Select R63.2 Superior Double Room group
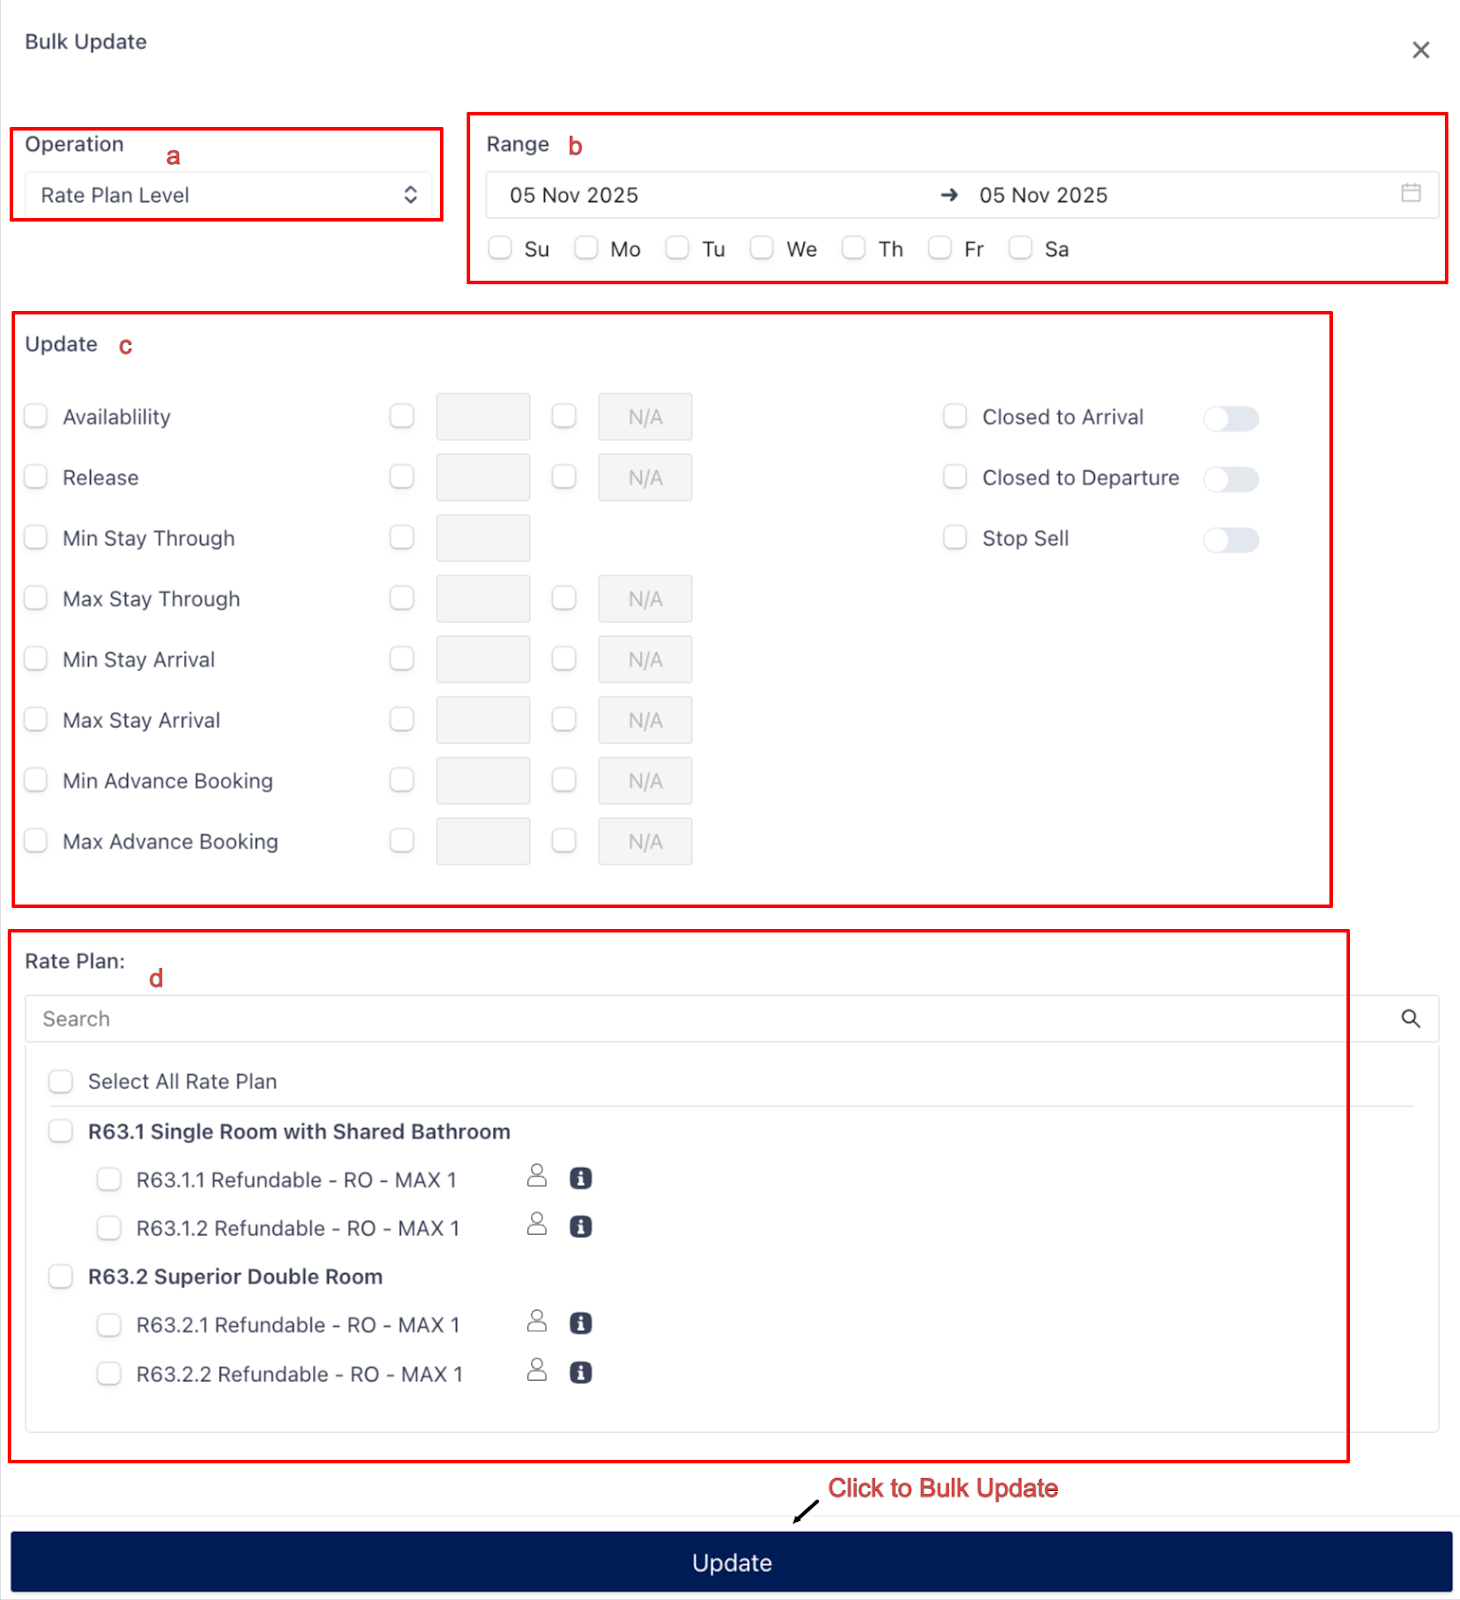 61,1276
